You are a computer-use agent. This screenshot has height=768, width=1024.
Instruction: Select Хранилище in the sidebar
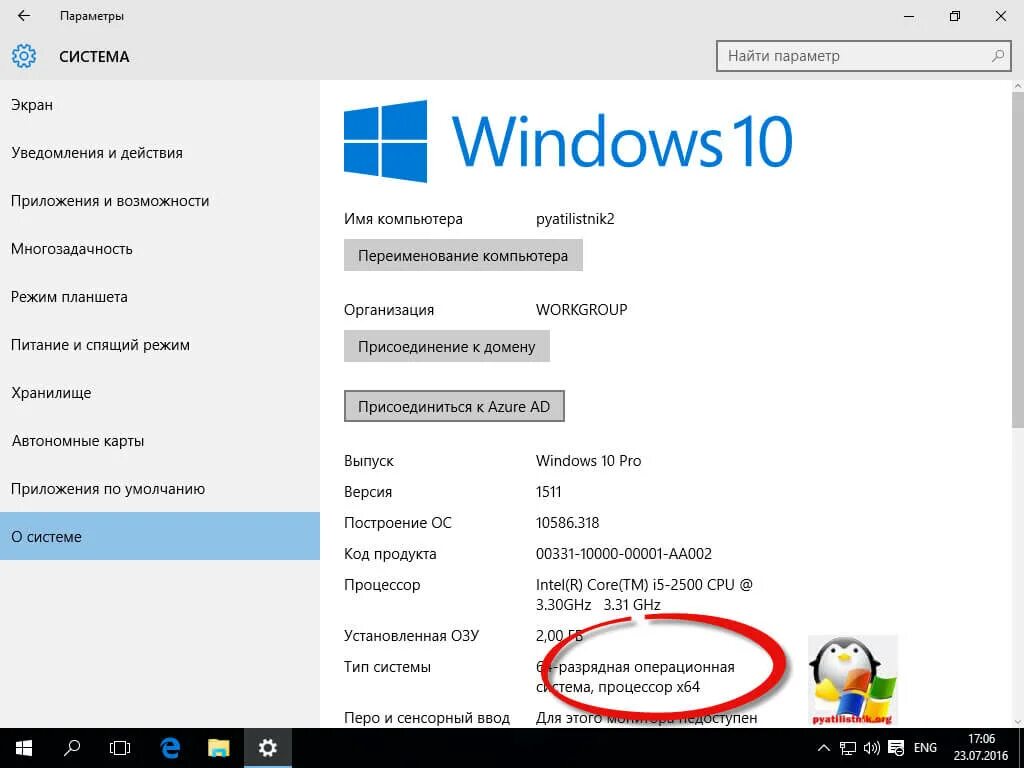coord(160,392)
